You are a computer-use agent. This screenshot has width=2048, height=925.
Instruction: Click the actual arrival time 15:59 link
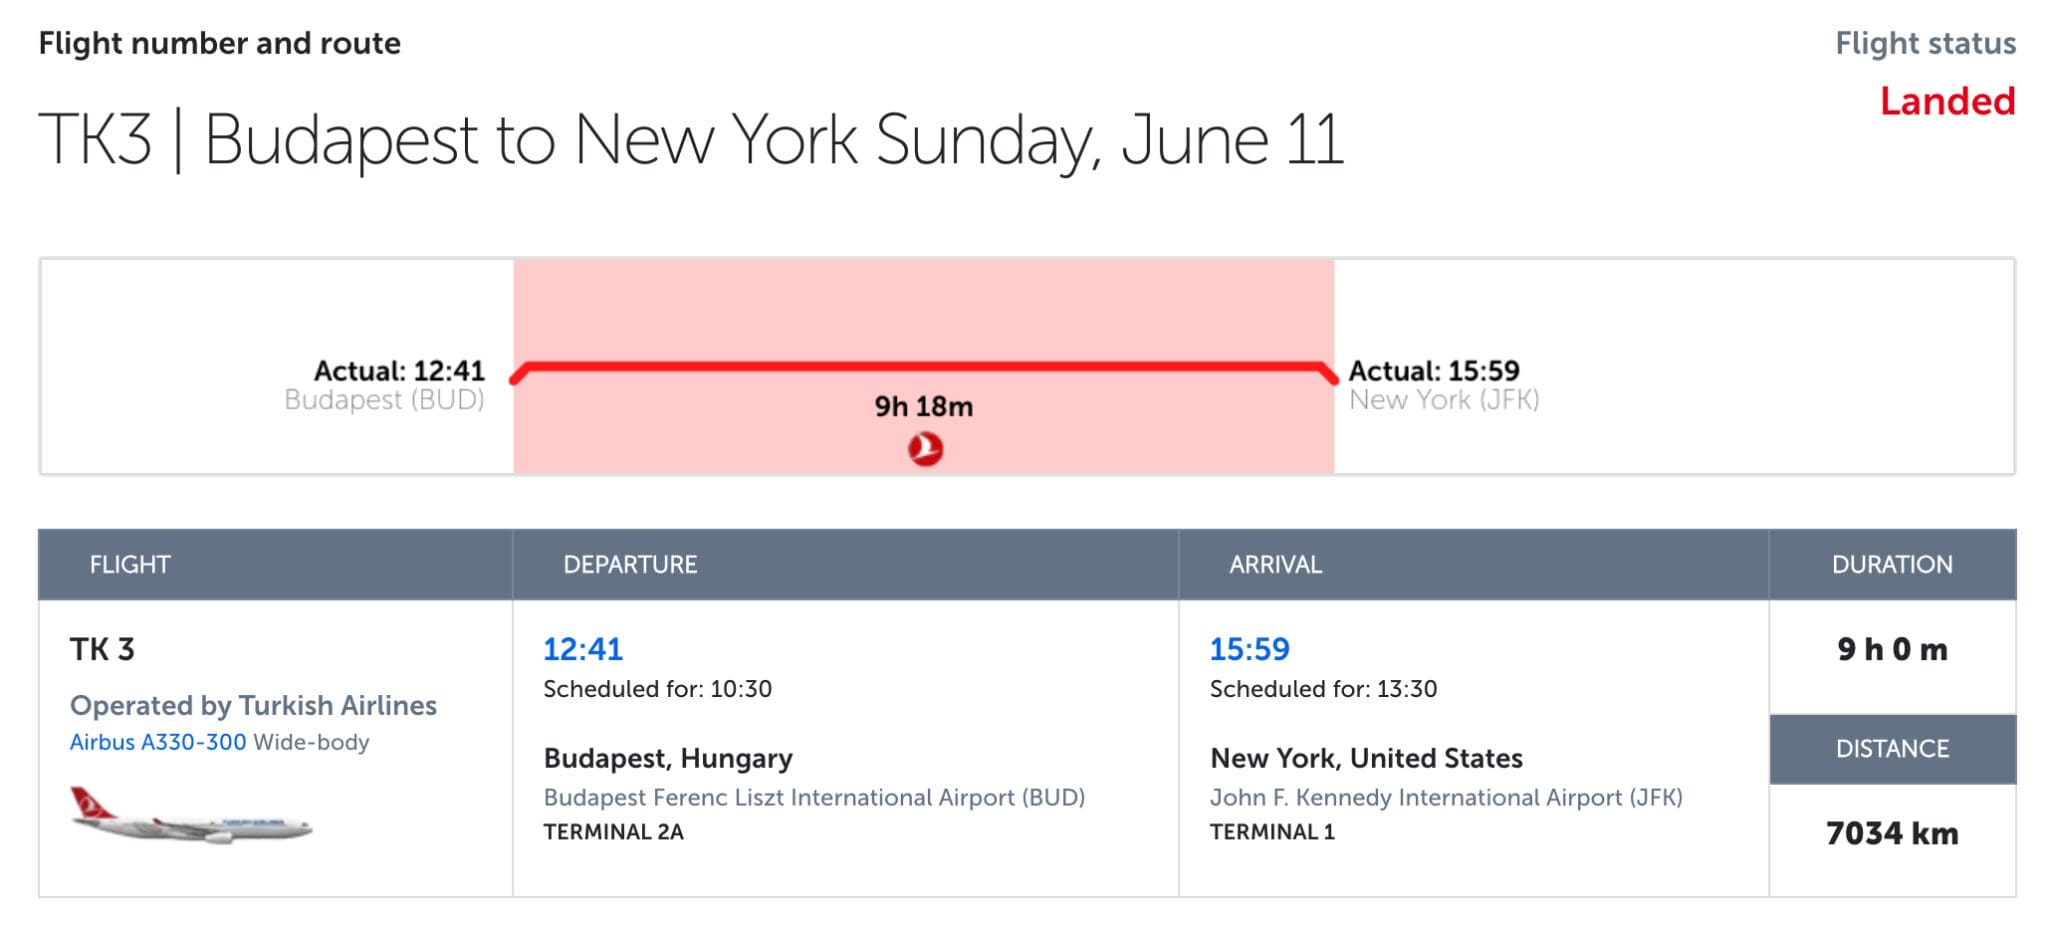click(1249, 649)
